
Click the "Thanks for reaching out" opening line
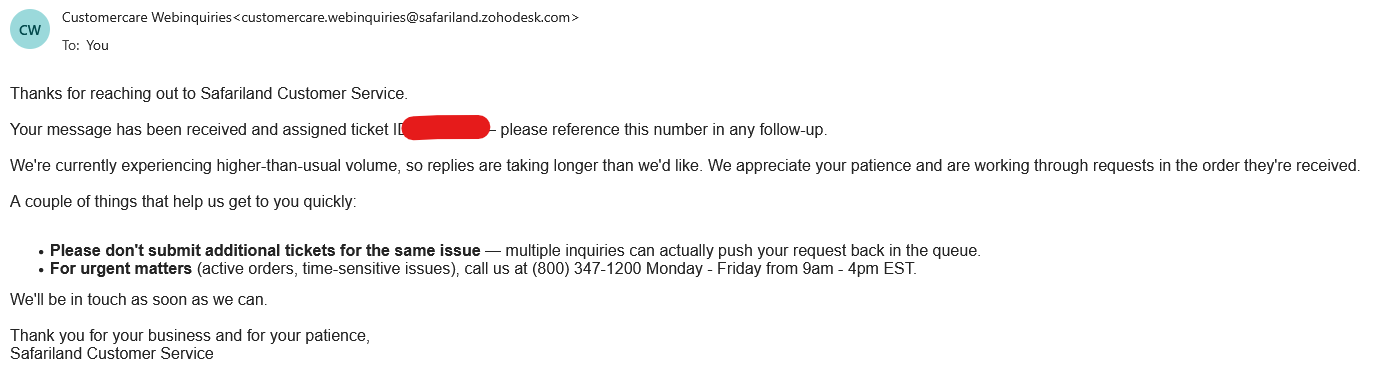[x=209, y=93]
